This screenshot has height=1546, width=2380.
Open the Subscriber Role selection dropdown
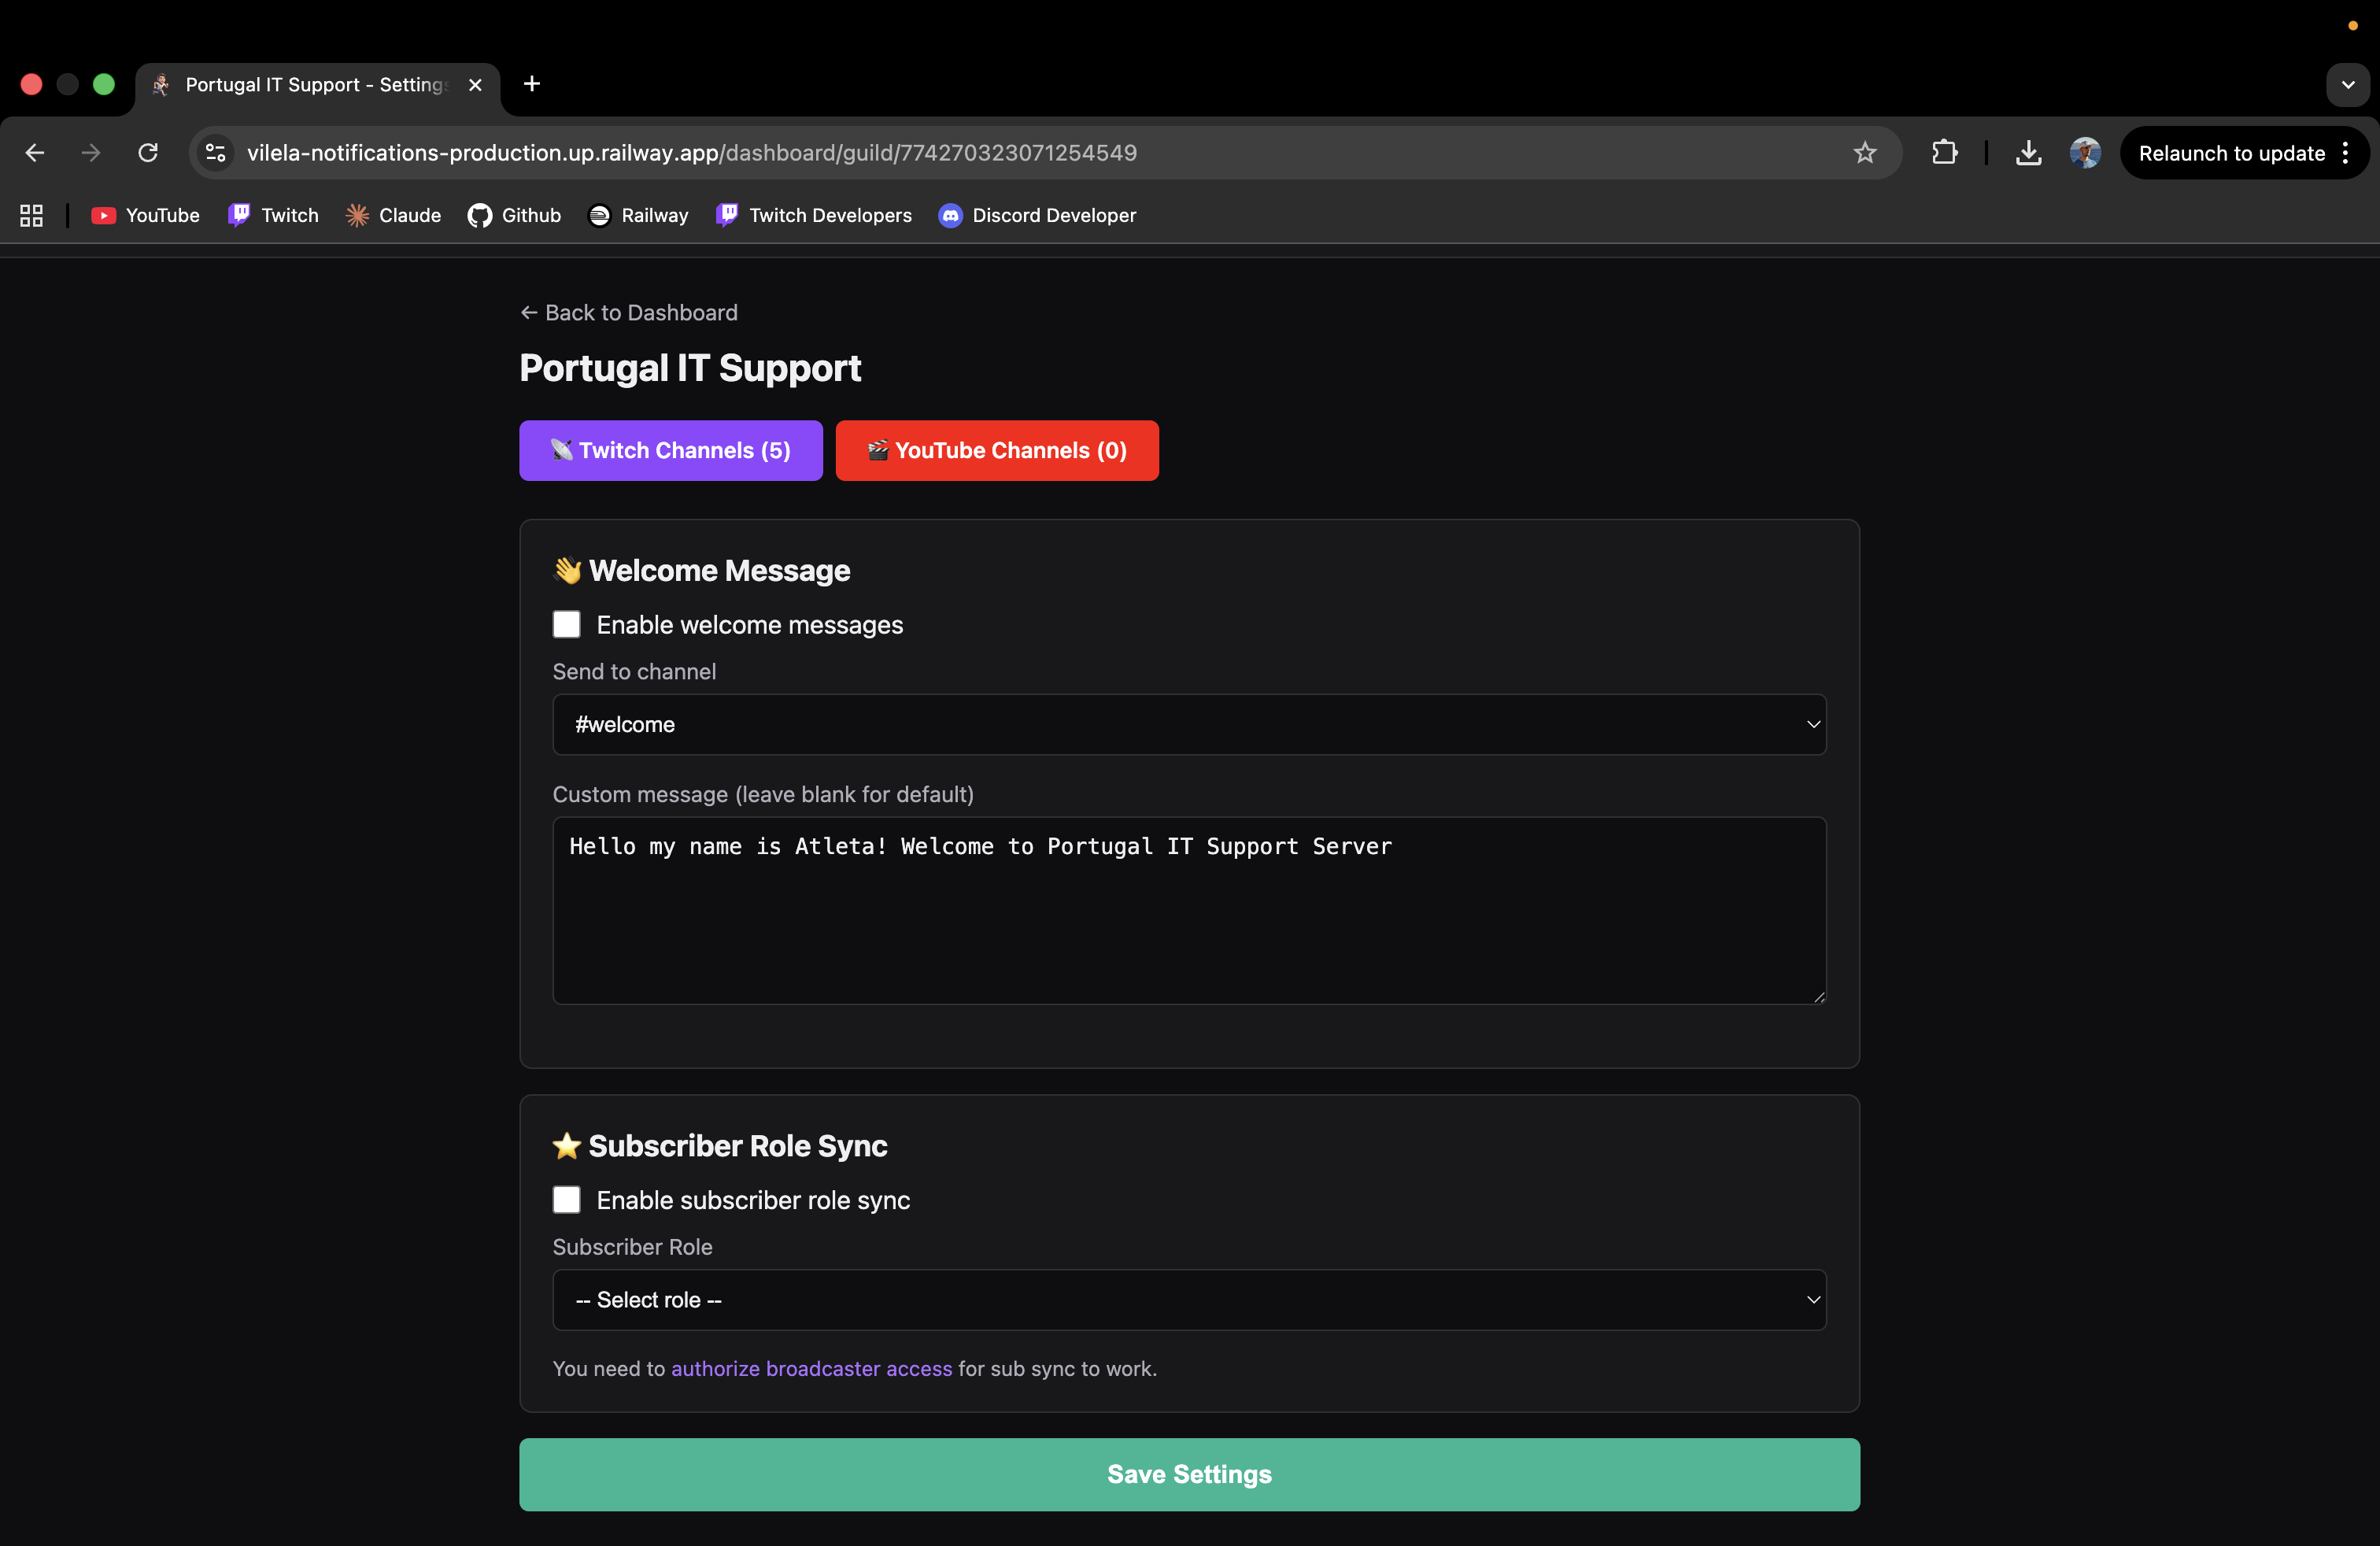(1188, 1299)
